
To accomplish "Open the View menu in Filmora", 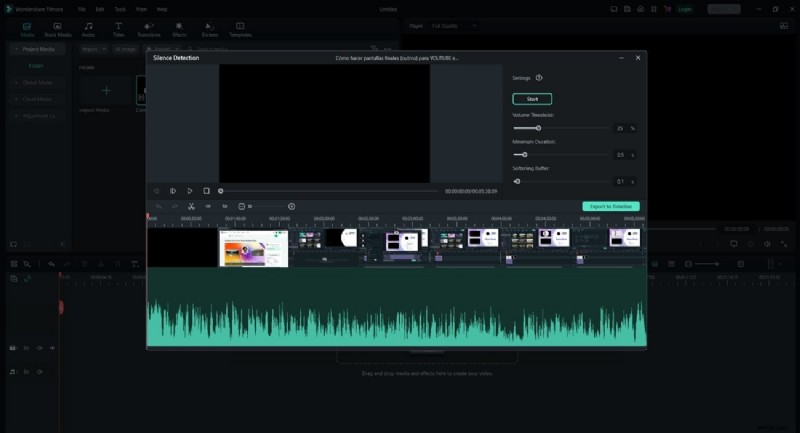I will tap(141, 9).
